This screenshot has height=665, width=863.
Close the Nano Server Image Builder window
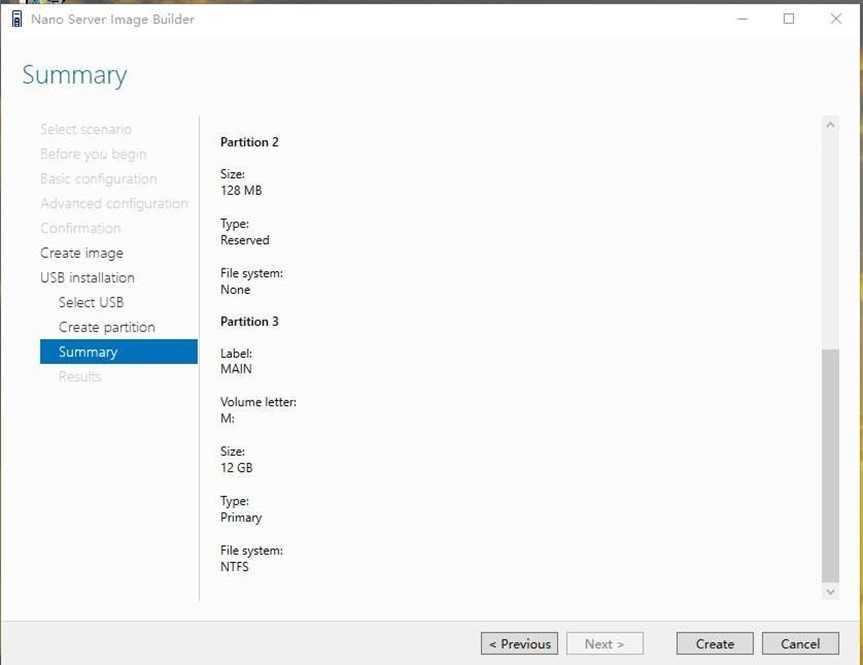(x=835, y=19)
